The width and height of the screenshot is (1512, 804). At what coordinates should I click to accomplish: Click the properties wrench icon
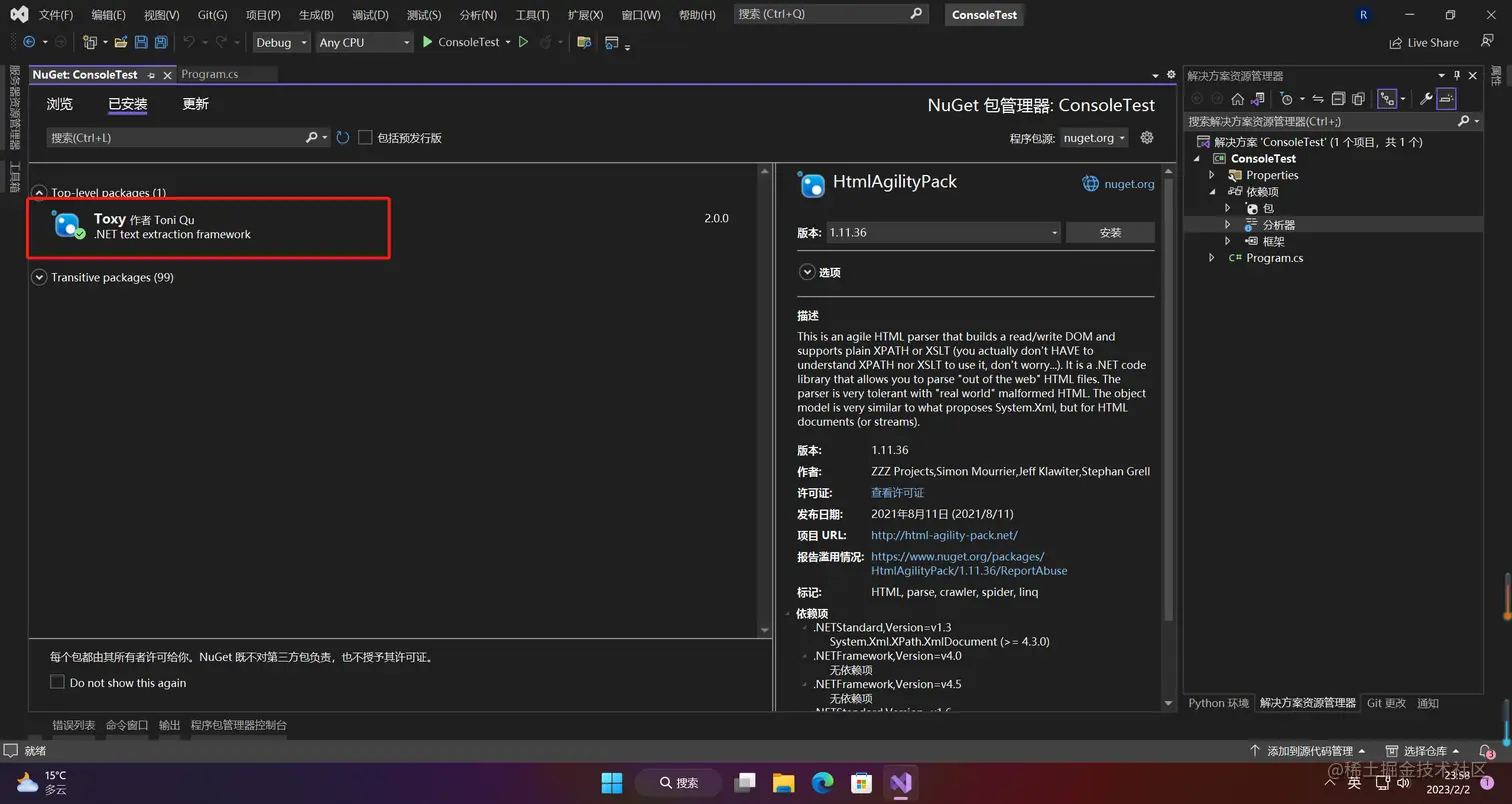[x=1426, y=98]
